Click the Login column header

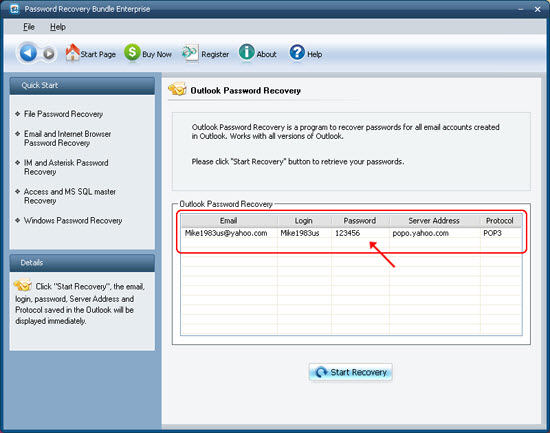click(x=304, y=221)
